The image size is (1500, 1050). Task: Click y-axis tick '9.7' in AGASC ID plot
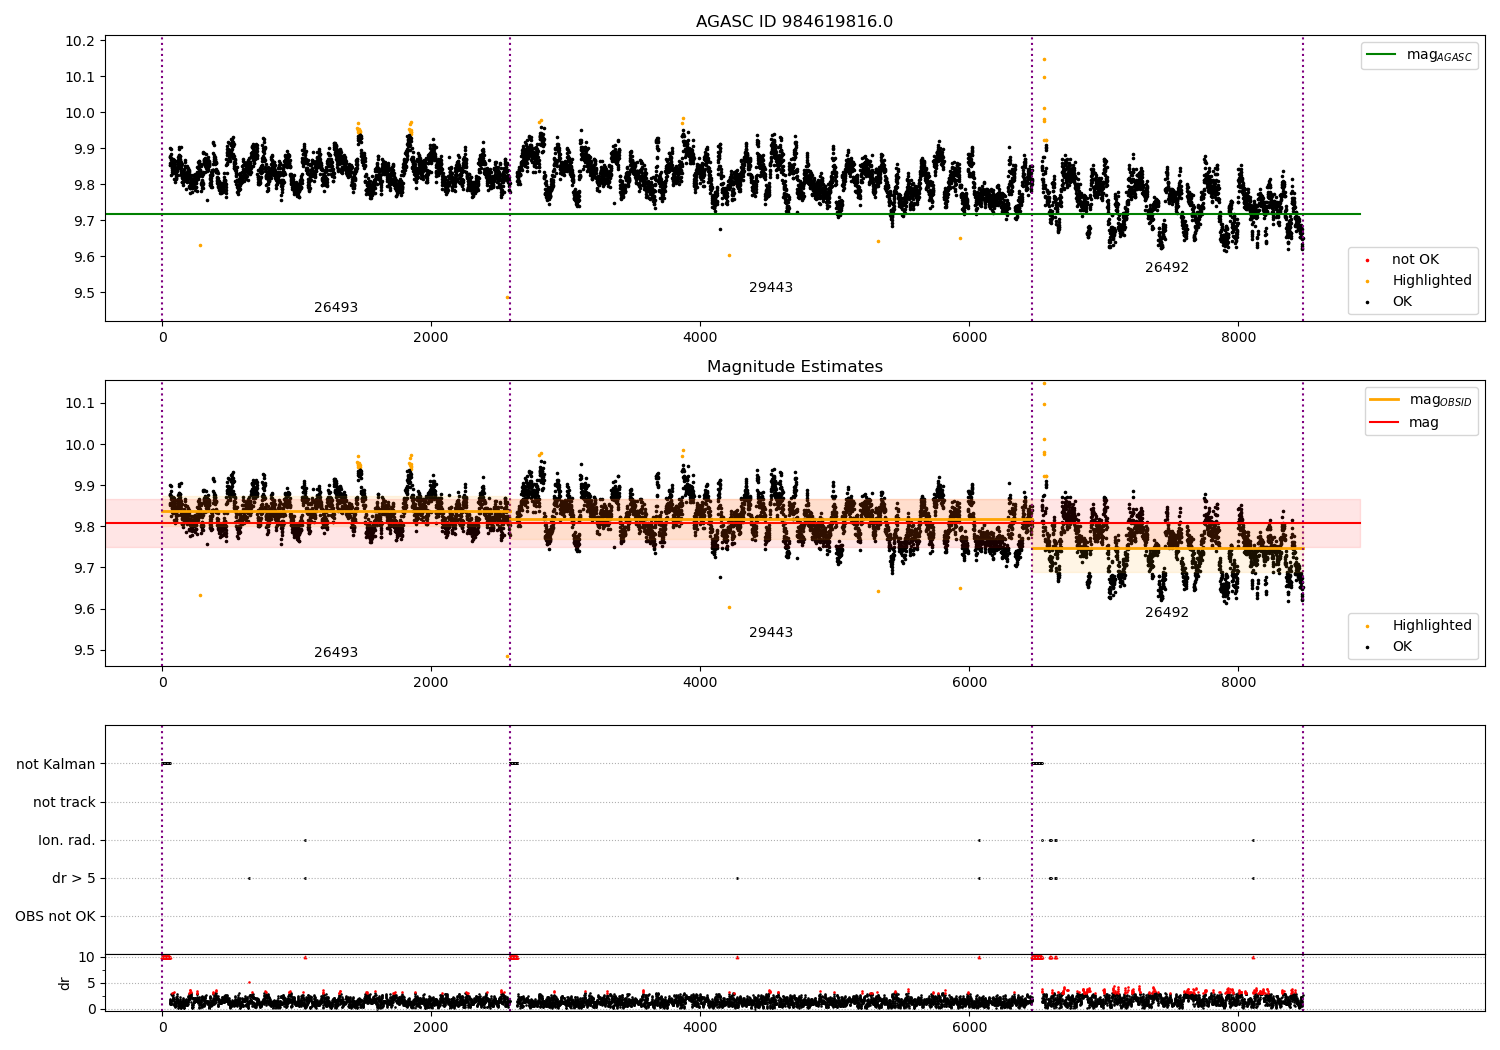point(85,221)
